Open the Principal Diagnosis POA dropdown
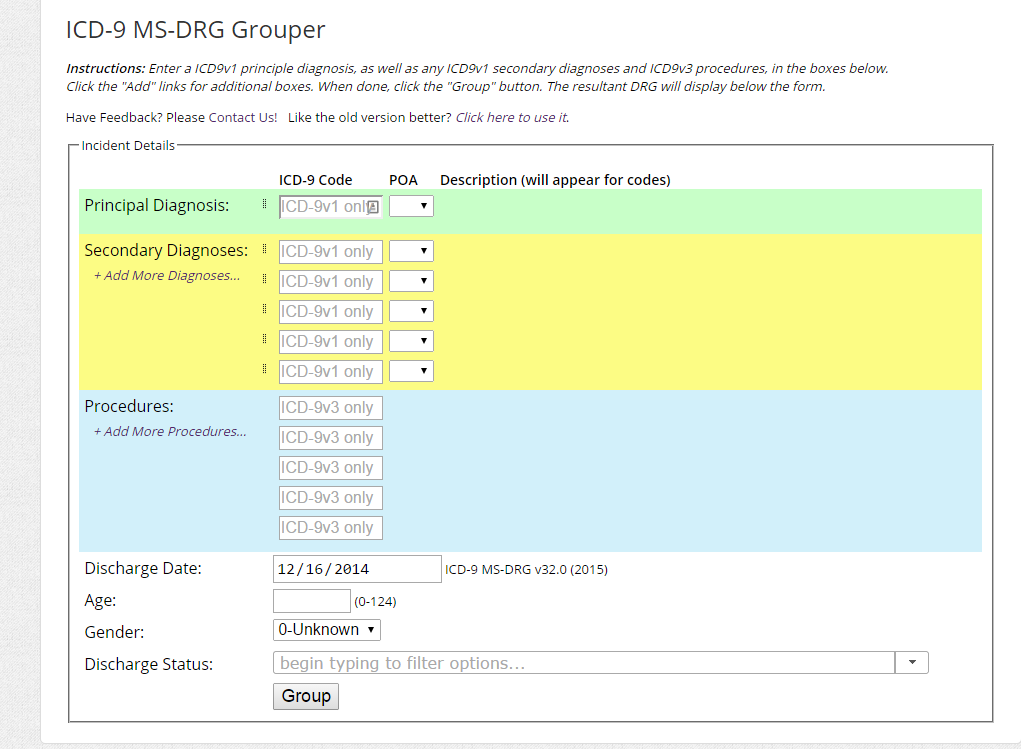1021x749 pixels. [411, 207]
